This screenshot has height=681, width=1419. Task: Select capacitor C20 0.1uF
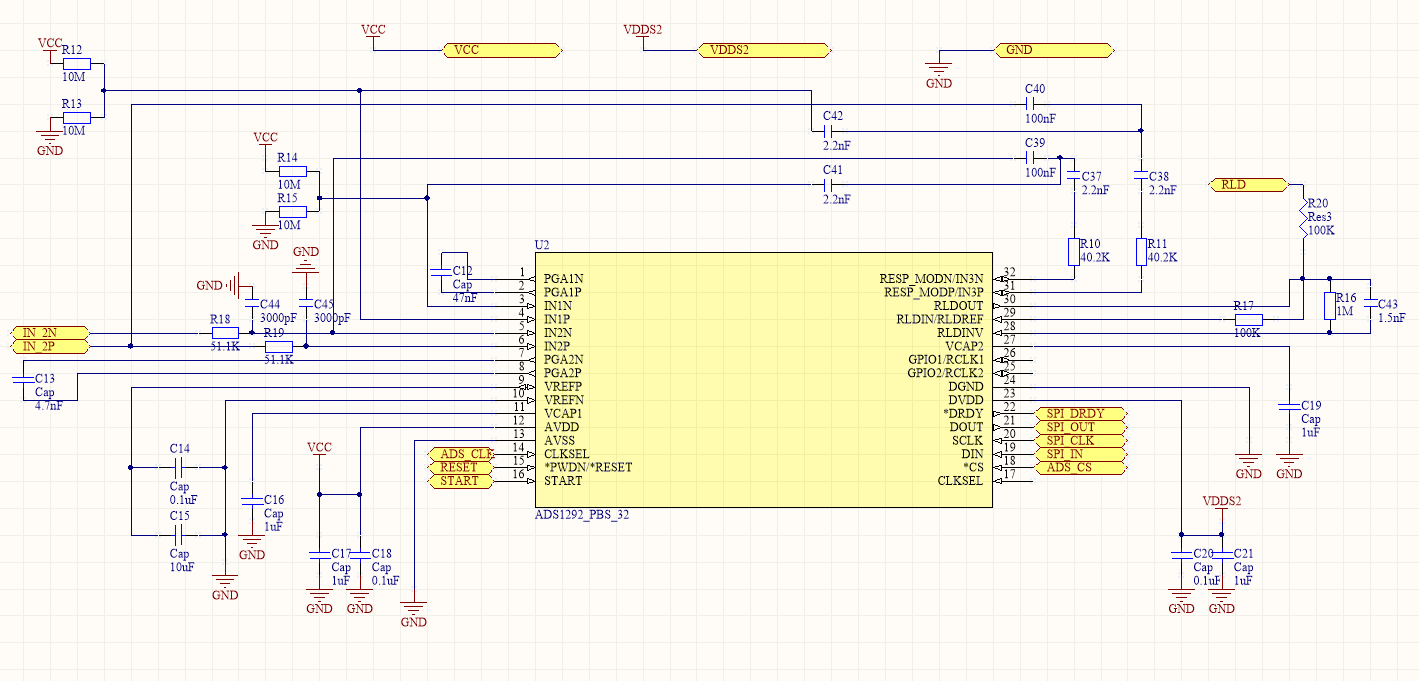point(1181,553)
